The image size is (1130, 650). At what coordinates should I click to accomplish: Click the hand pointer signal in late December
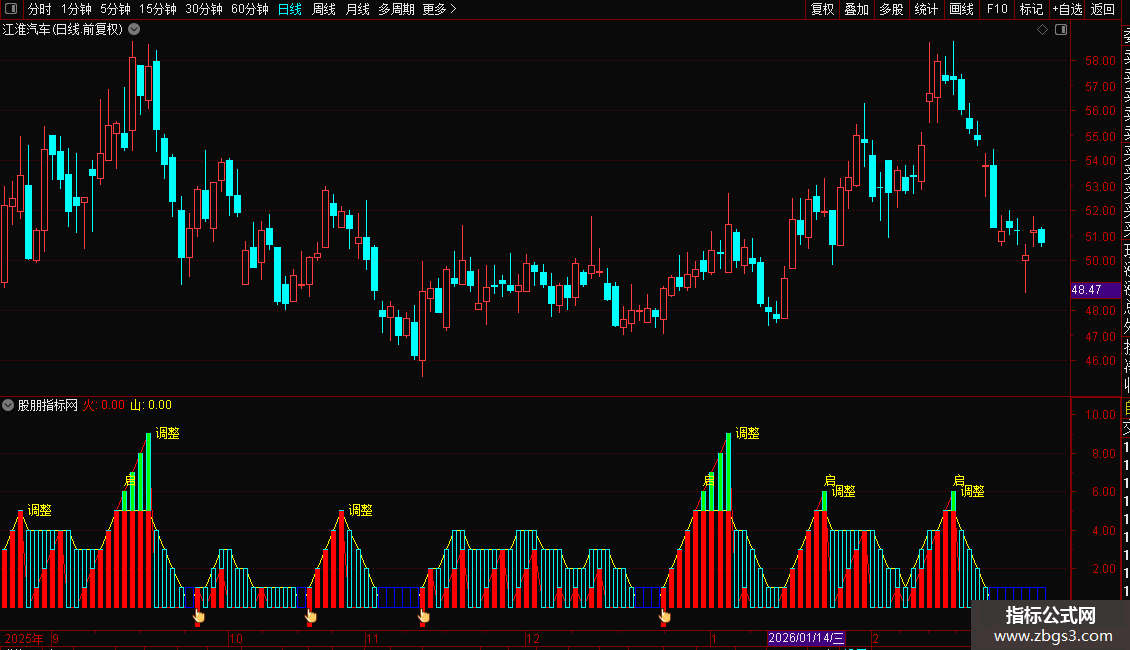(x=664, y=616)
